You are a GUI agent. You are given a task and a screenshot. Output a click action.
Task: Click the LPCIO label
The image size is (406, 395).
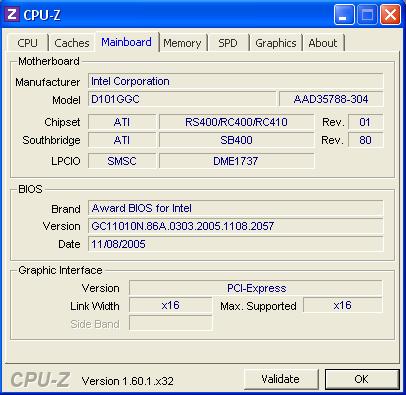pyautogui.click(x=66, y=161)
